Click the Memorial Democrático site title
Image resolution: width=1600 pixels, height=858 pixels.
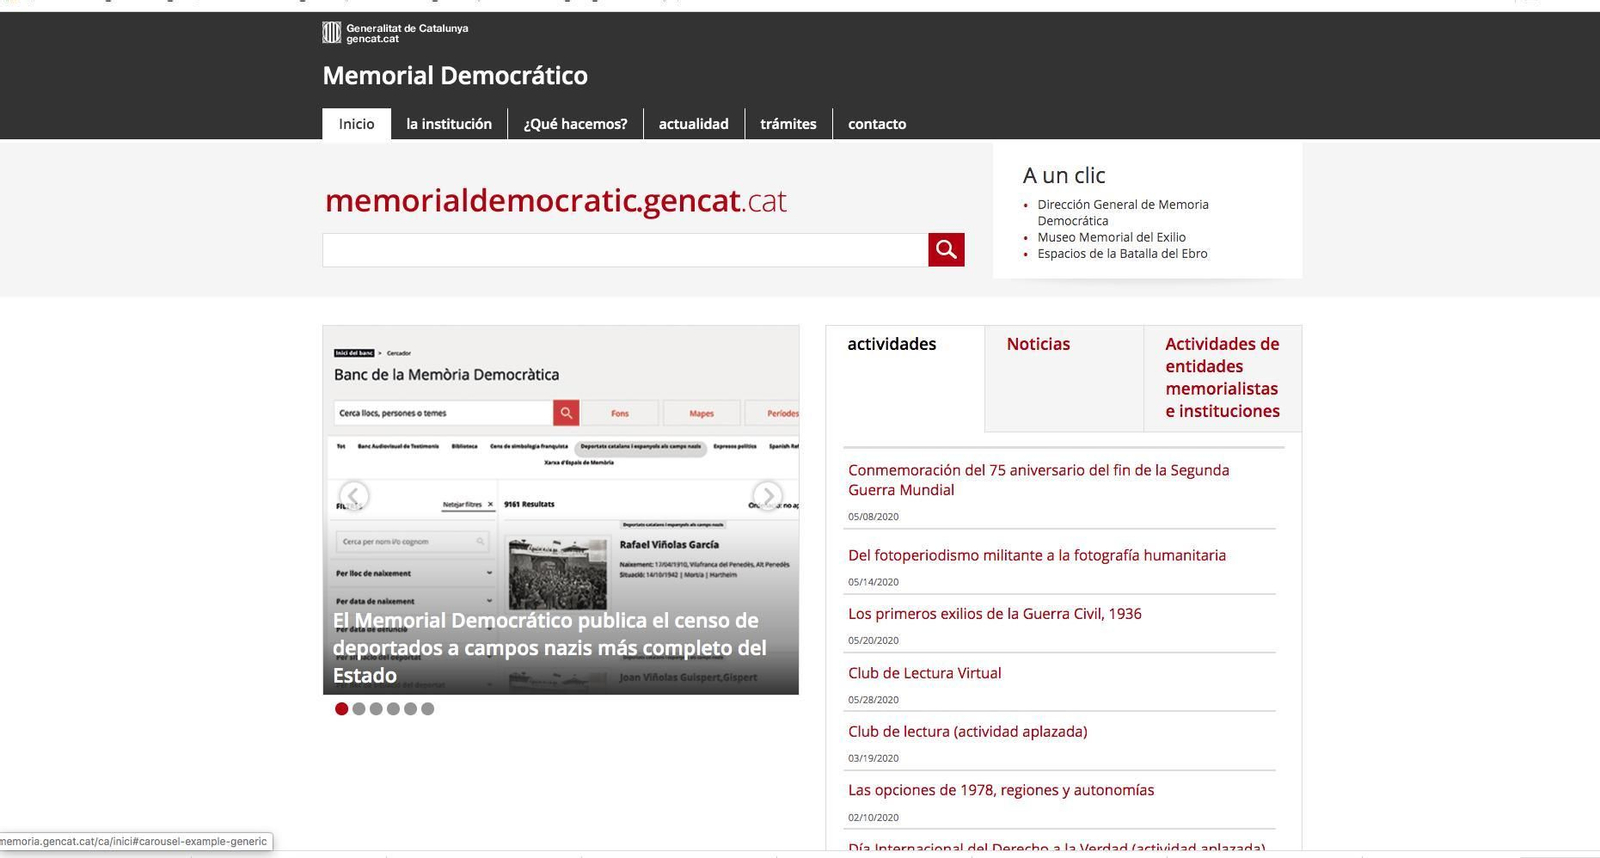tap(455, 76)
